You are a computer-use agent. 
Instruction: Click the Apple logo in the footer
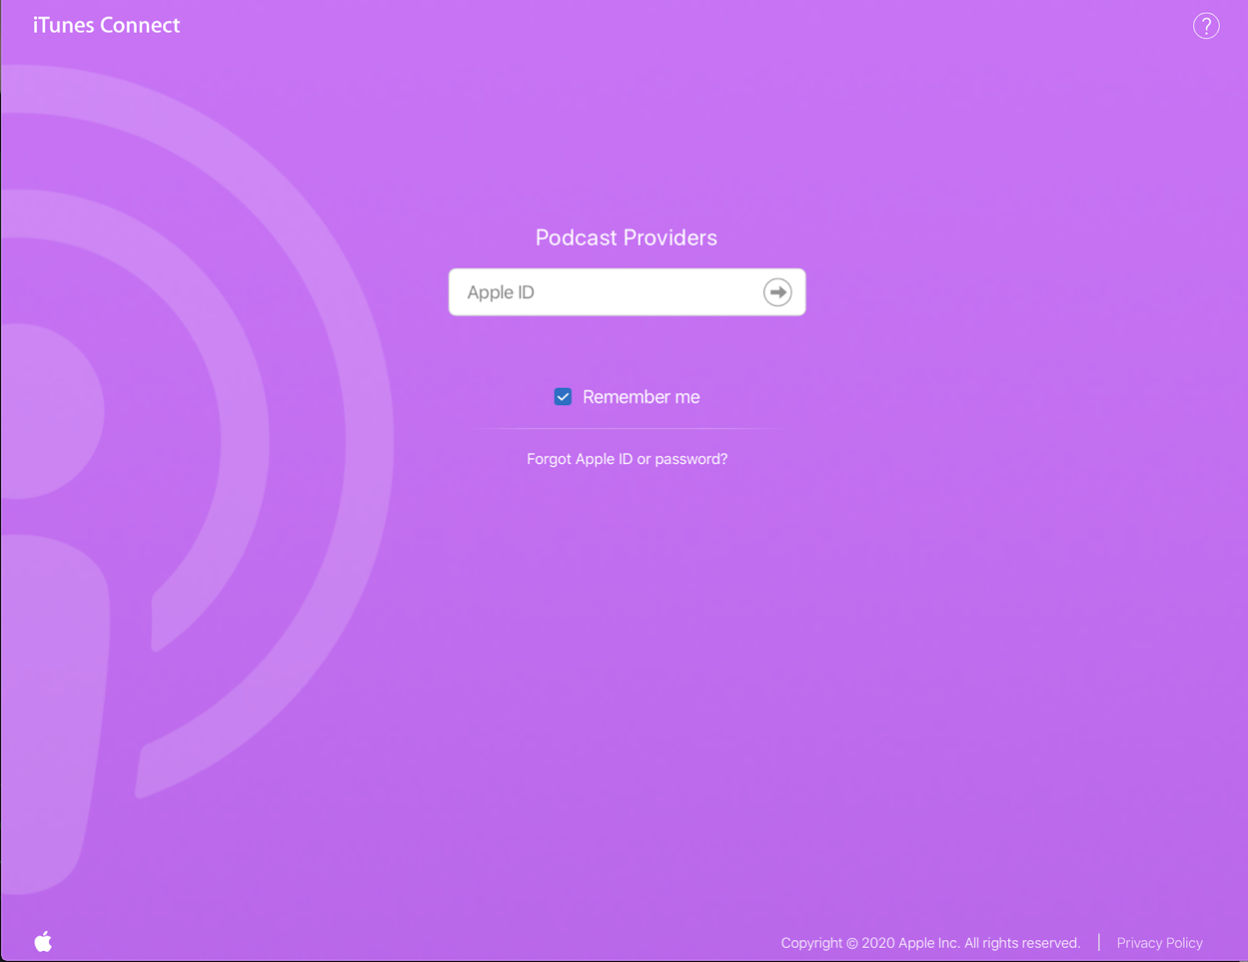pos(43,941)
